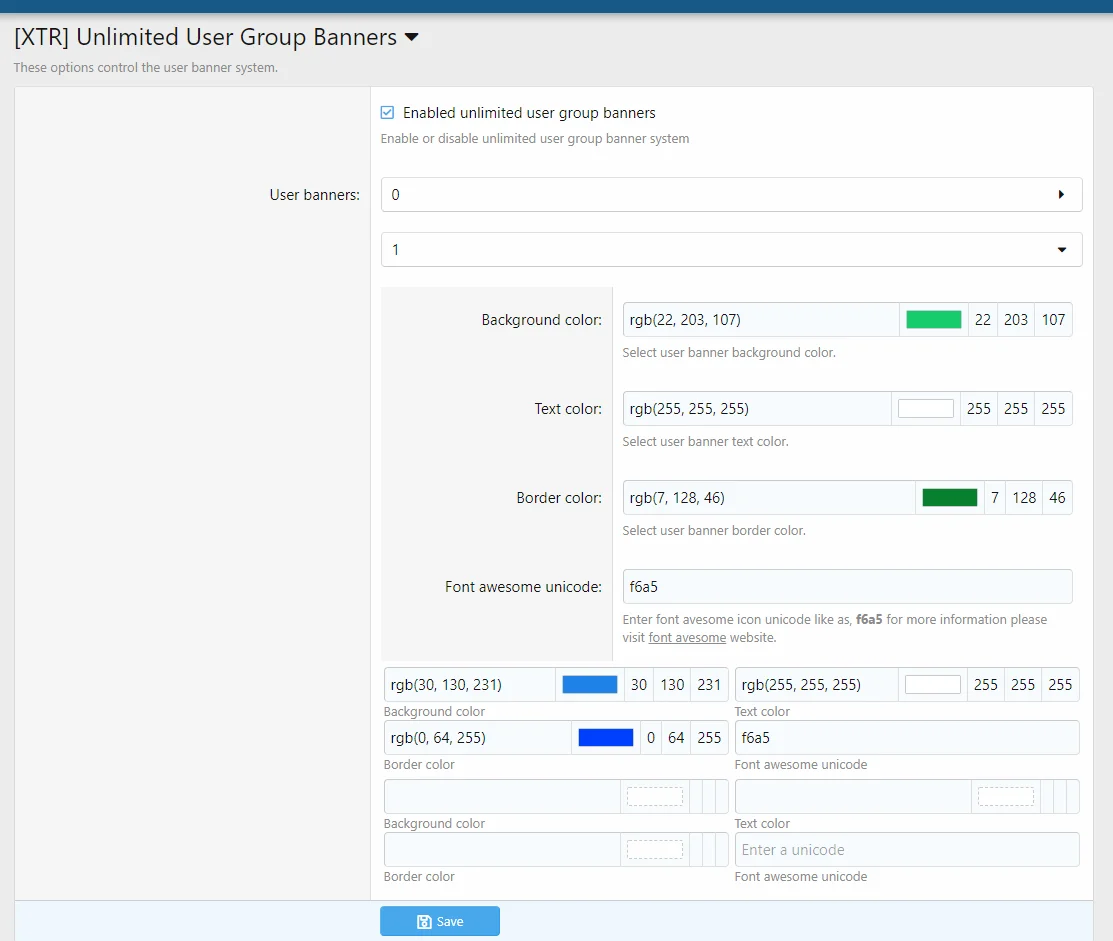Click the green Background color swatch
Image resolution: width=1113 pixels, height=941 pixels.
[933, 319]
